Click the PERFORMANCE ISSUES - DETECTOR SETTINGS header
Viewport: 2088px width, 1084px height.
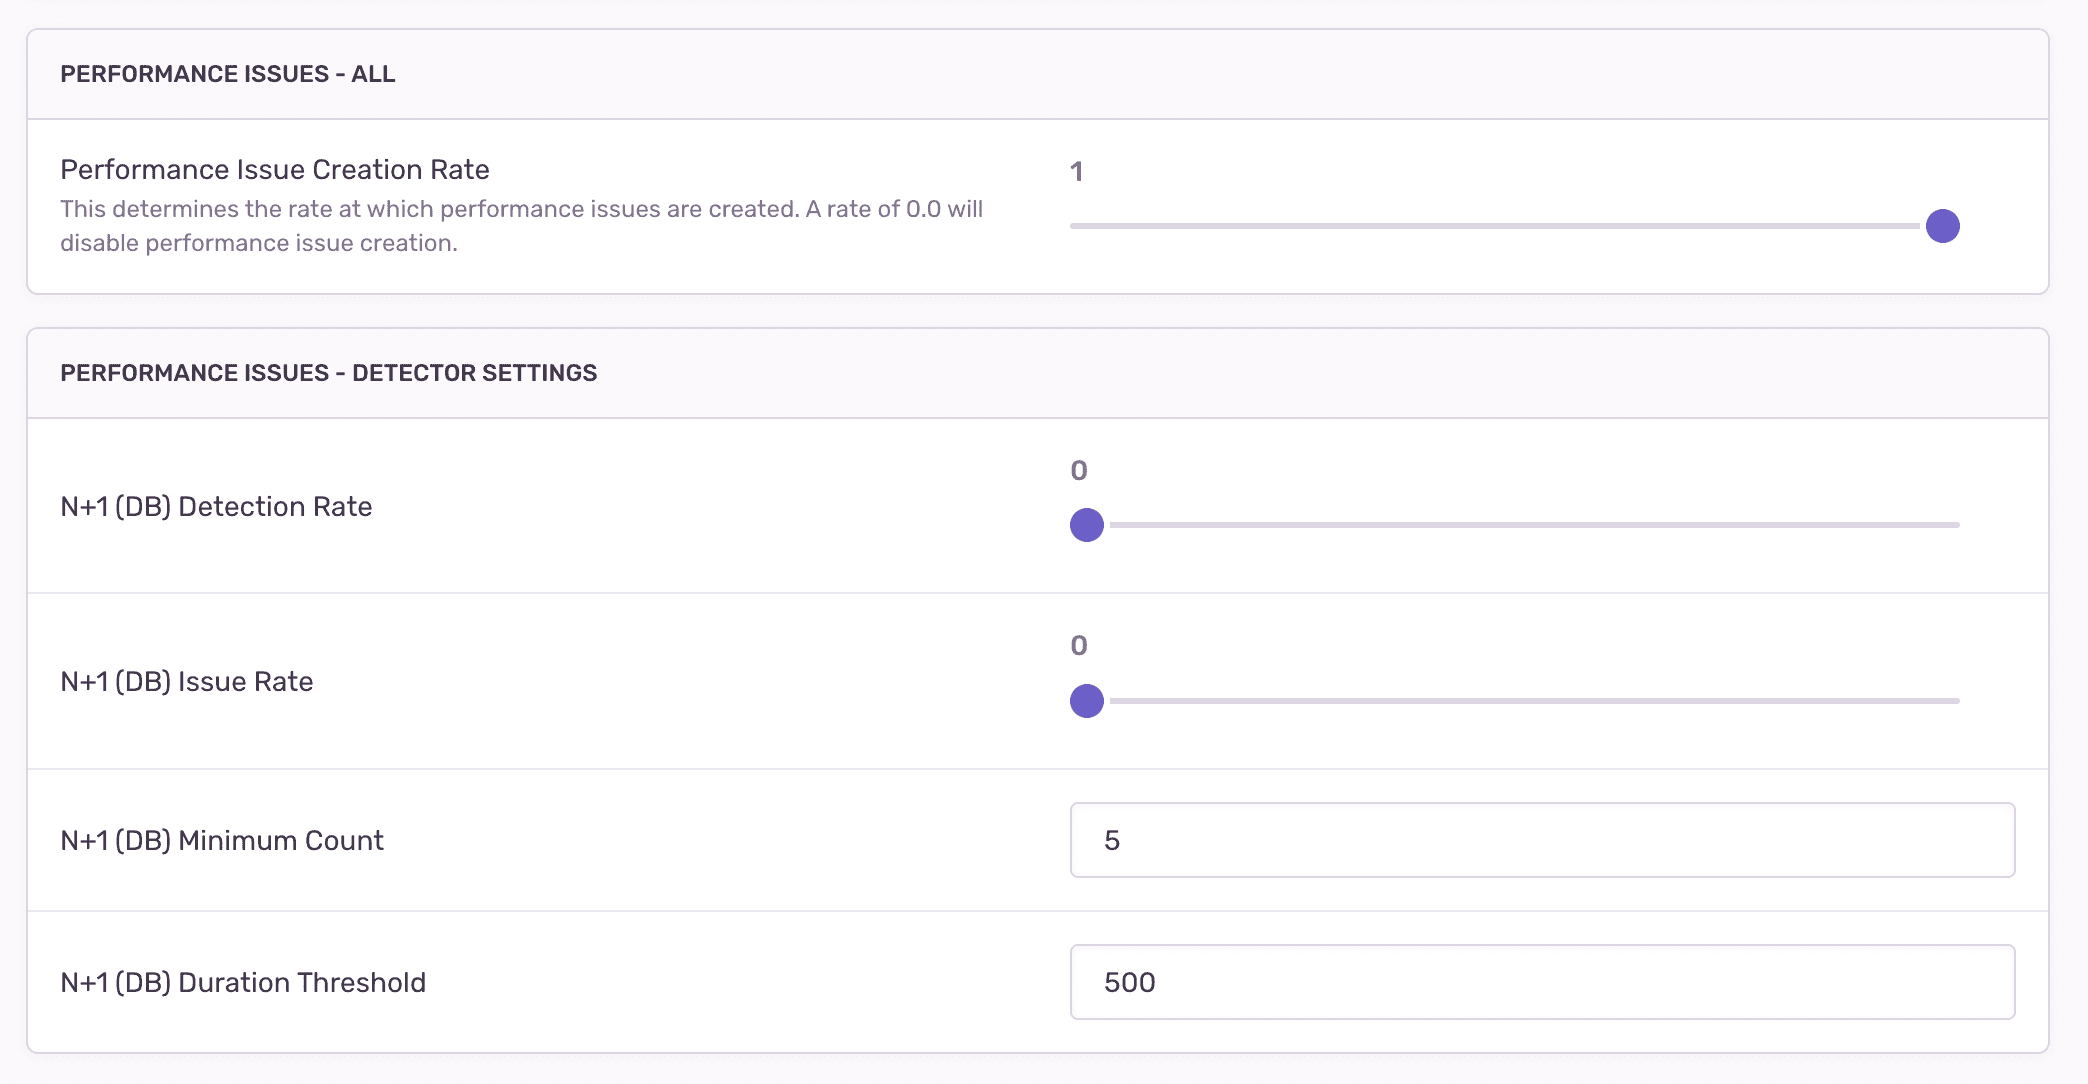328,372
